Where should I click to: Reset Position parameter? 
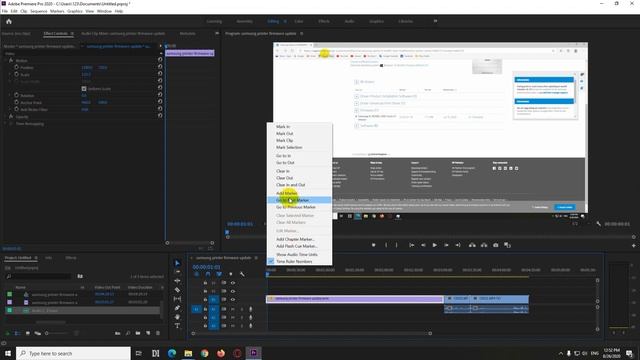pos(160,67)
